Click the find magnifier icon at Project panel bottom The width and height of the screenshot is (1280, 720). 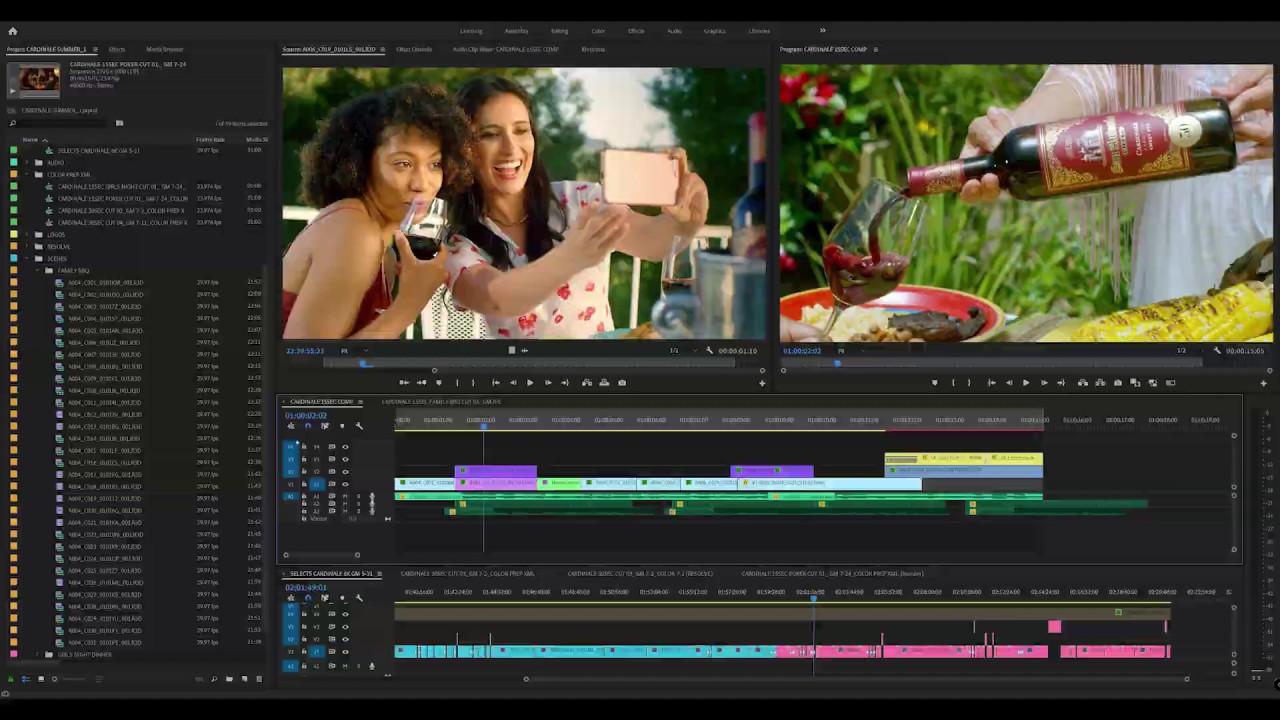(213, 679)
